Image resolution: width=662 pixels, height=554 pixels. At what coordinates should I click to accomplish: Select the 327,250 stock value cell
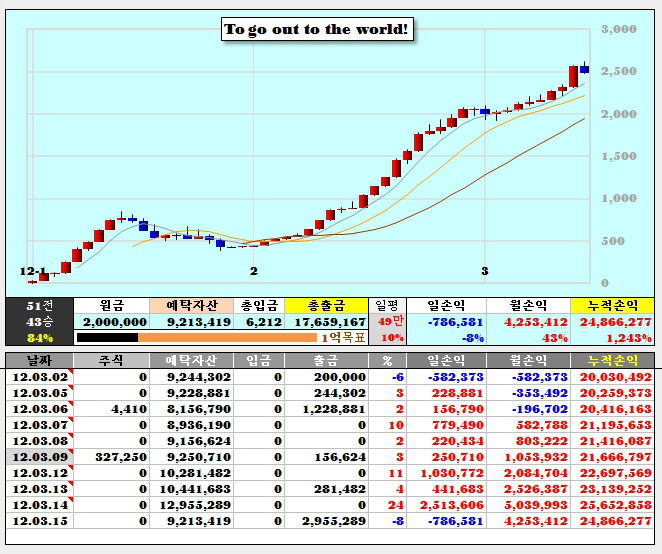click(x=111, y=456)
